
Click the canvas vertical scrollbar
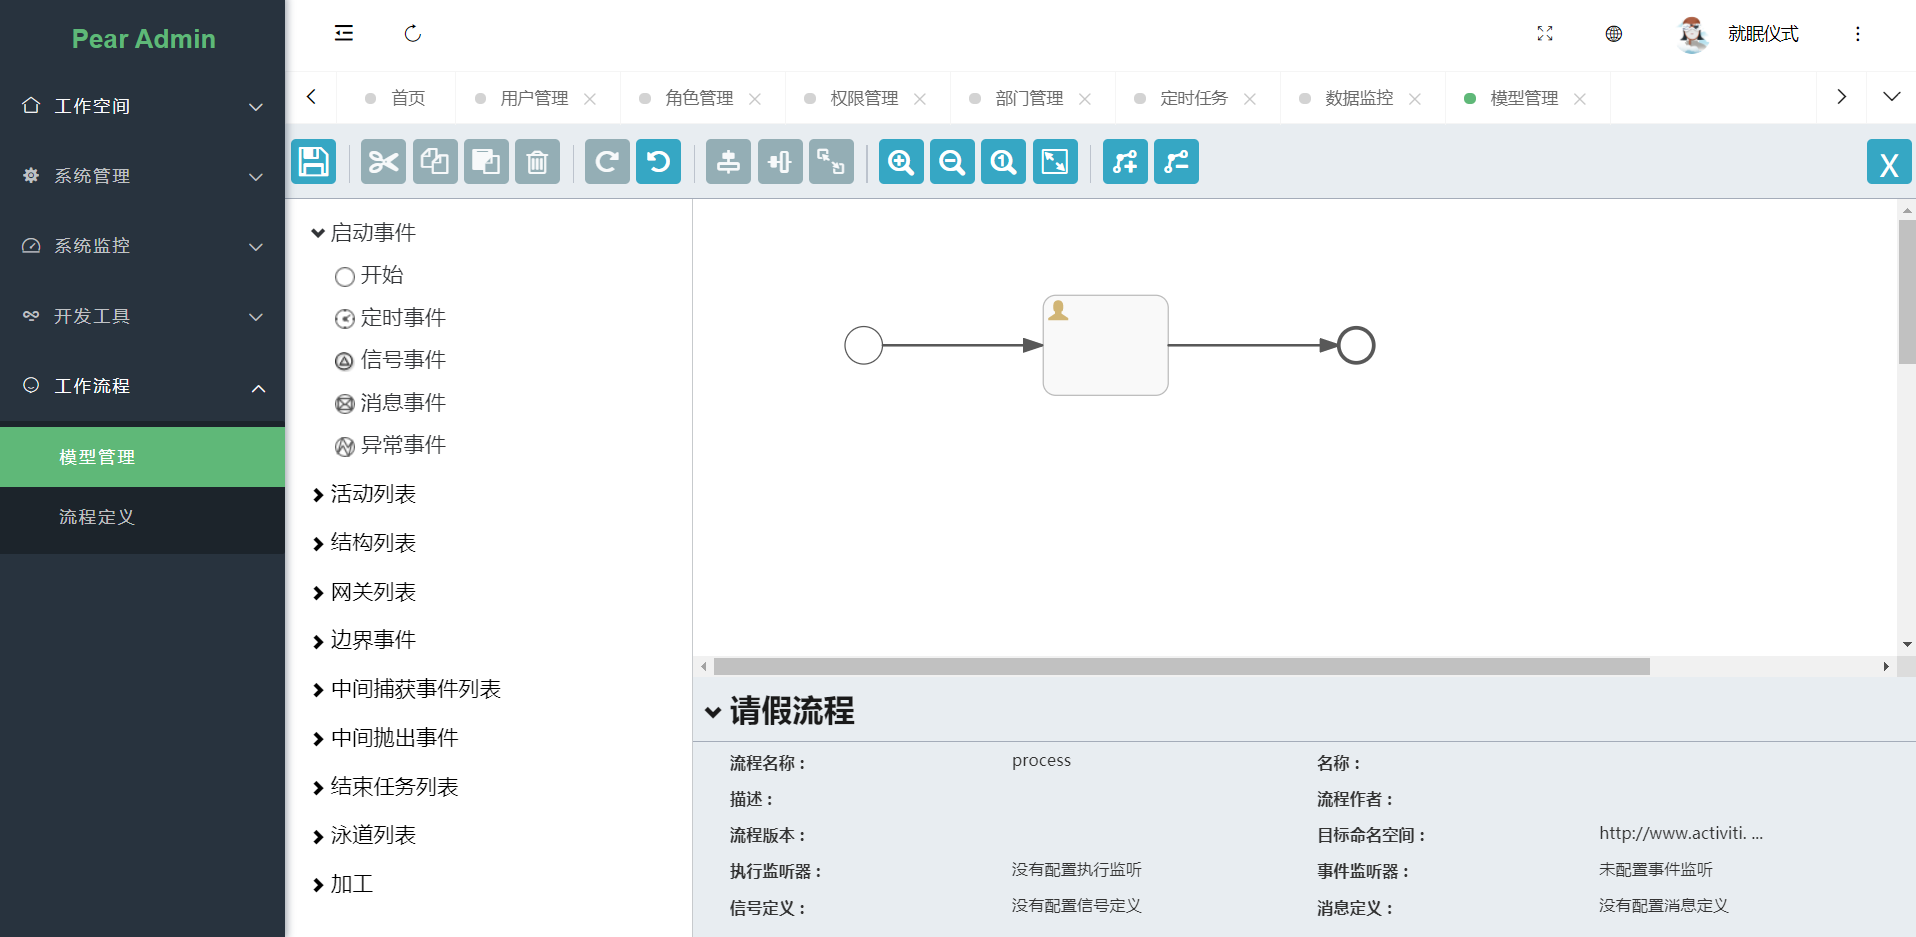pyautogui.click(x=1907, y=292)
